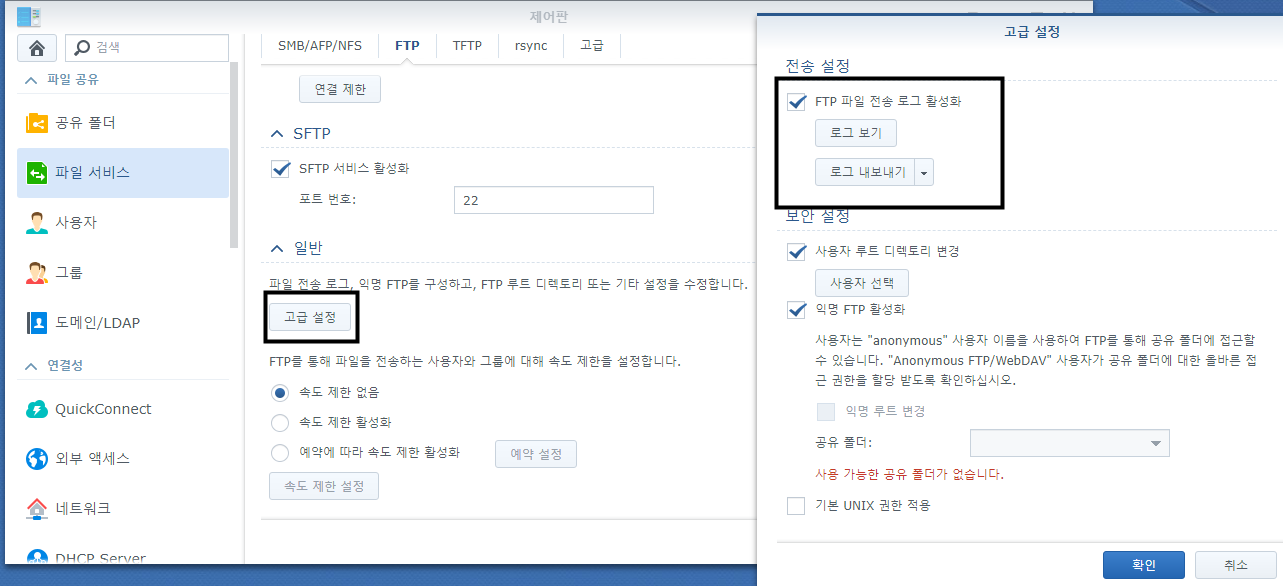
Task: Open the Group (그룹) icon
Action: [x=37, y=272]
